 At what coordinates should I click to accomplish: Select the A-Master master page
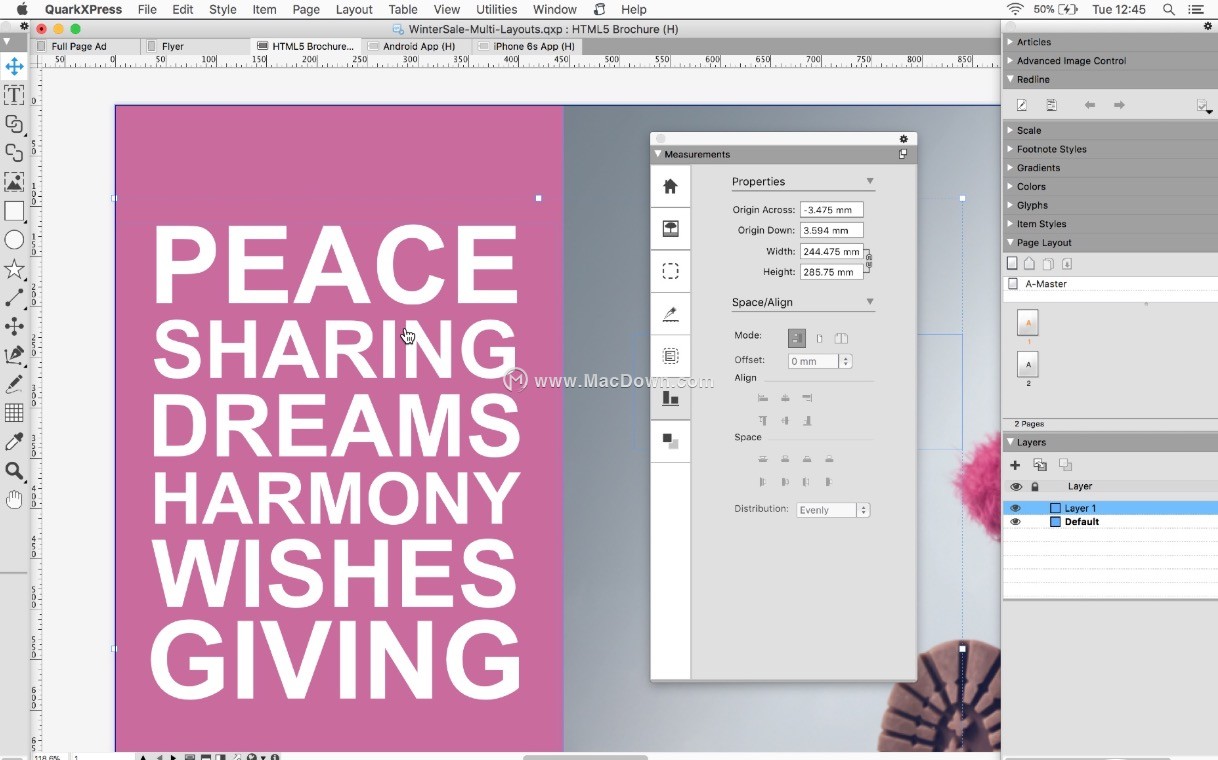click(1045, 284)
